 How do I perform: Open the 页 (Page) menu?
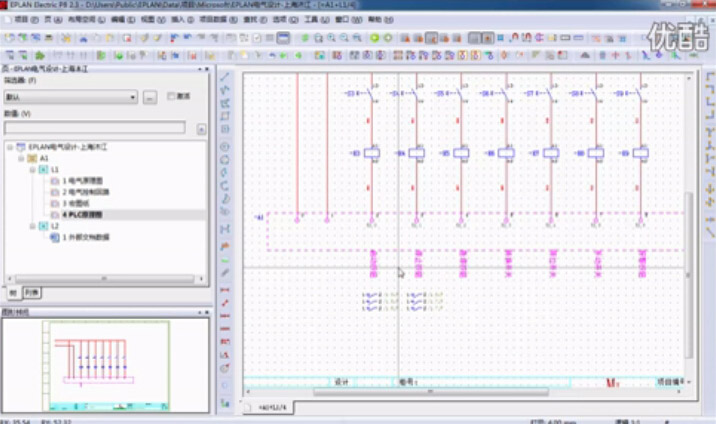[53, 20]
